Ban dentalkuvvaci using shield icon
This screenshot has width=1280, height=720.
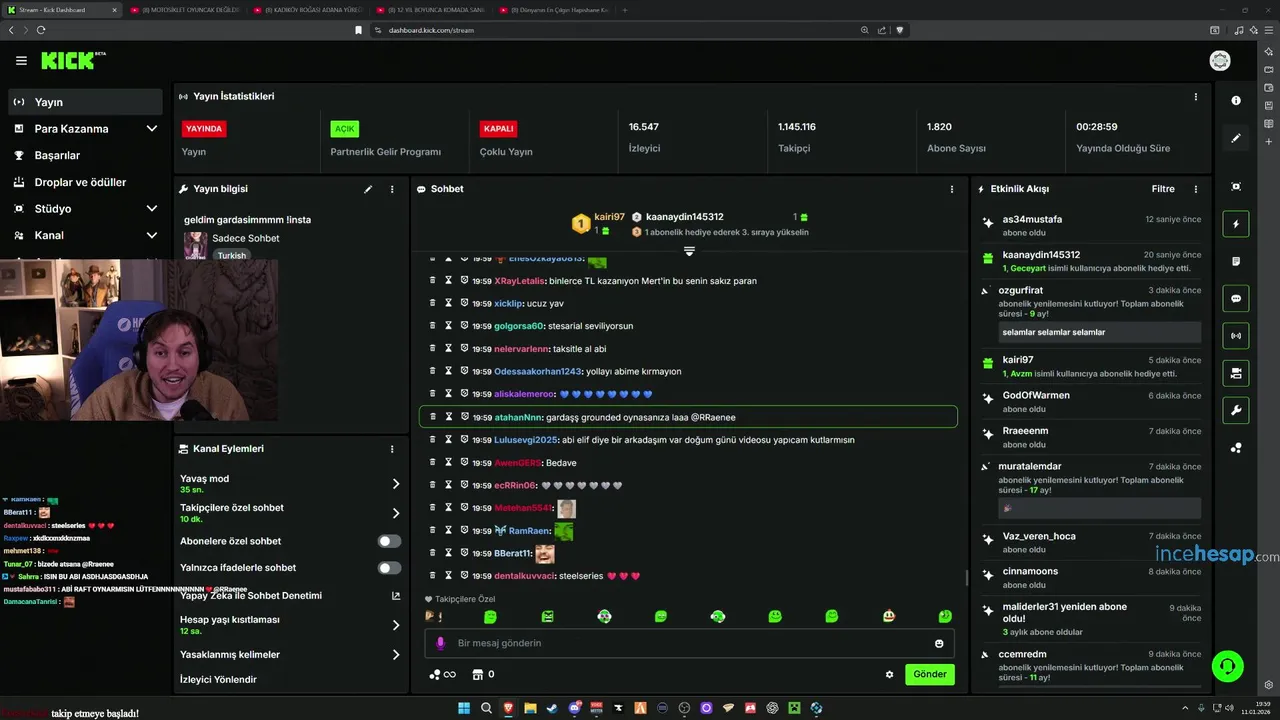tap(464, 576)
